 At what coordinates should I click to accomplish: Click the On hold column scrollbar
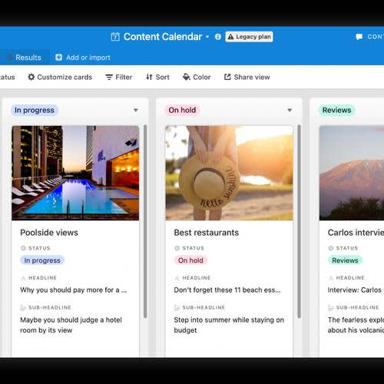[299, 222]
